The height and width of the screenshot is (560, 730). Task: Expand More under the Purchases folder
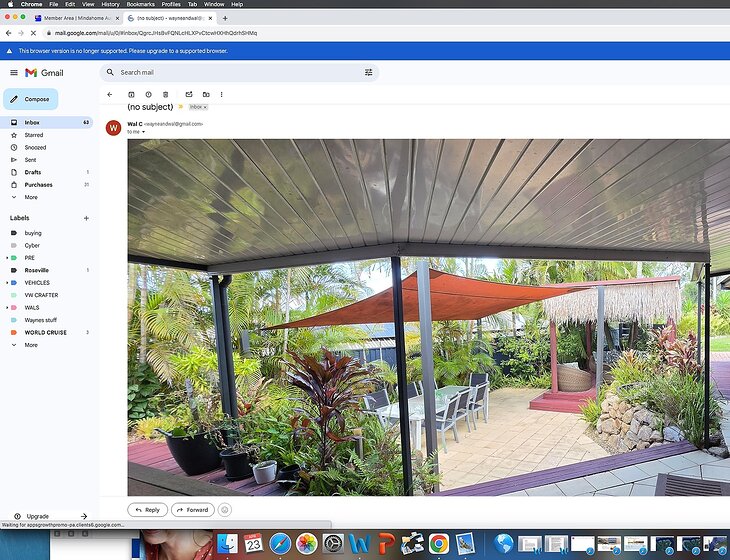click(x=30, y=197)
